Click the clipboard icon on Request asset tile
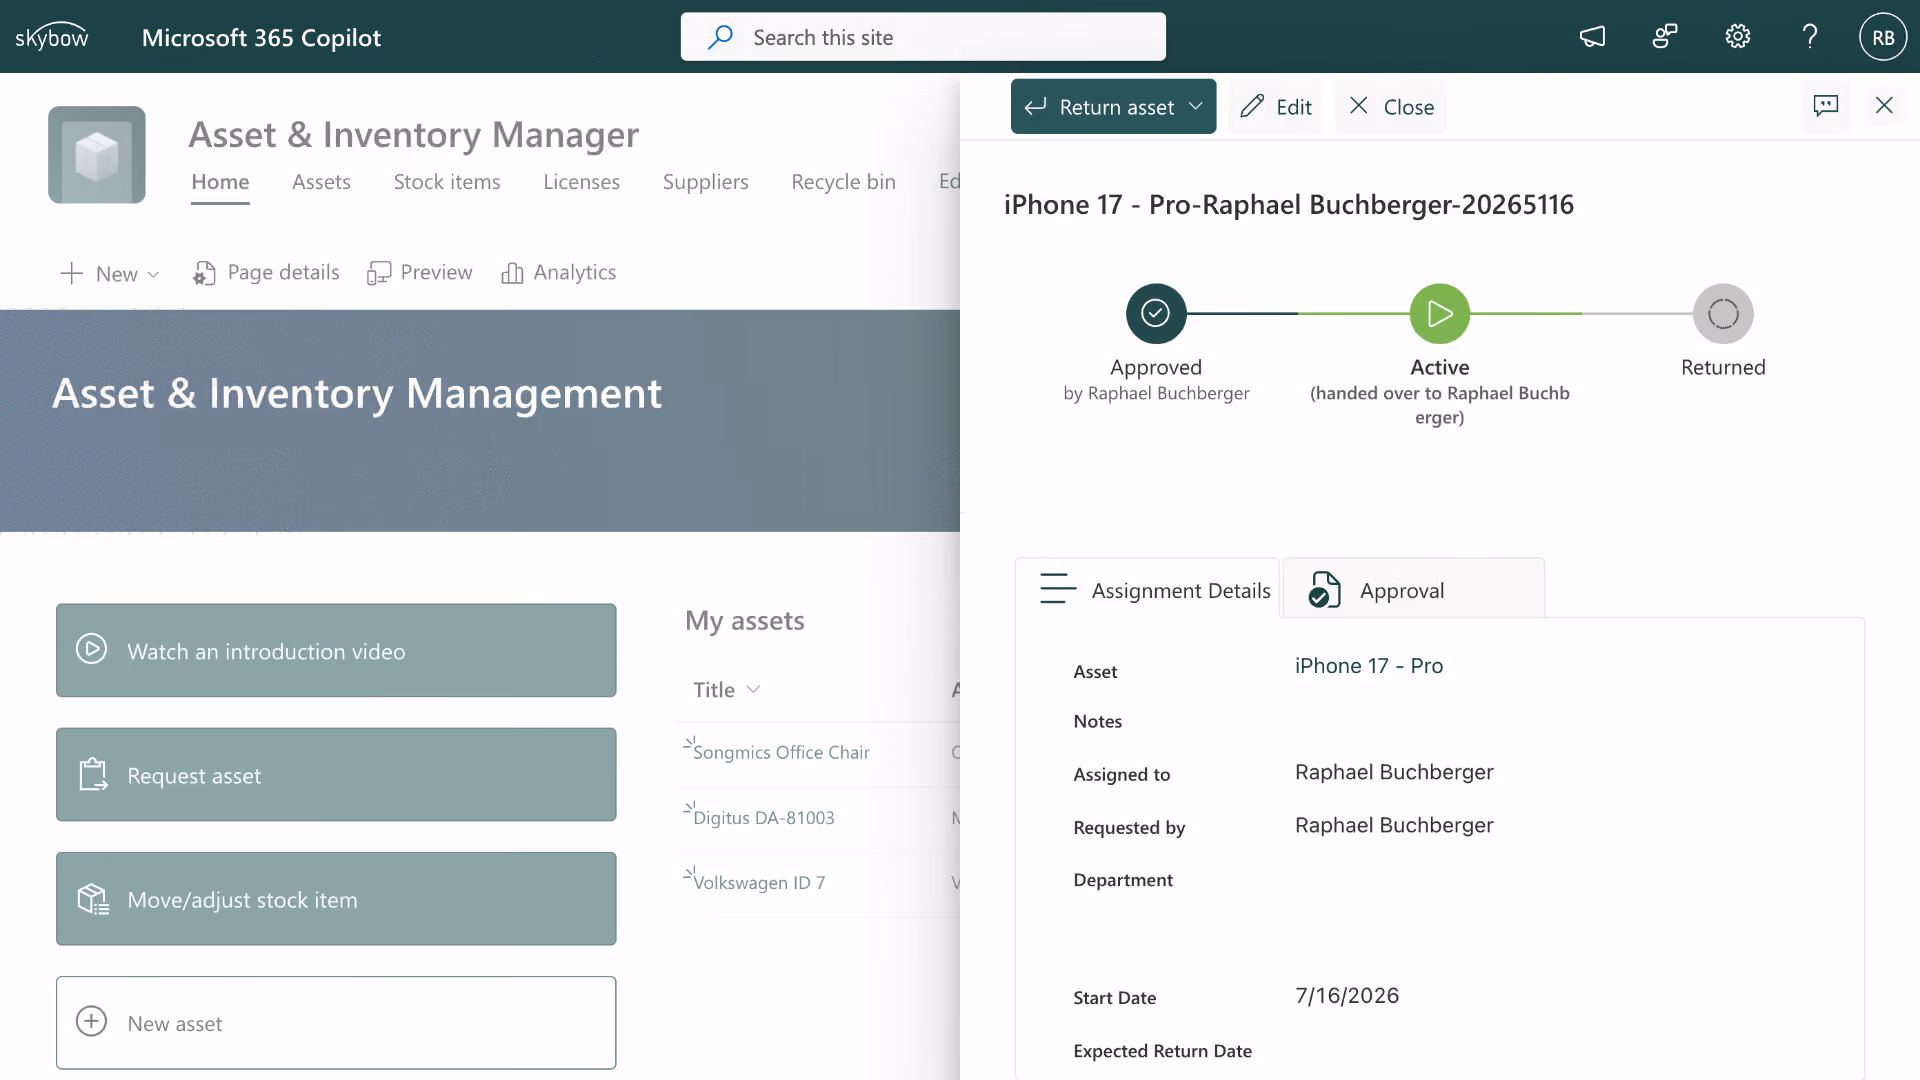 click(x=93, y=774)
